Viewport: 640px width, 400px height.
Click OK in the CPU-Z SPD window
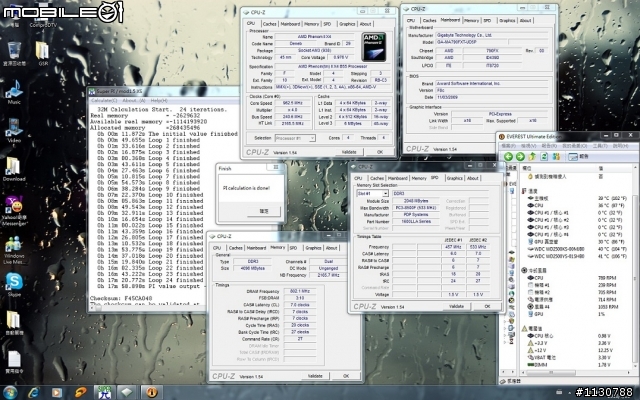[487, 306]
